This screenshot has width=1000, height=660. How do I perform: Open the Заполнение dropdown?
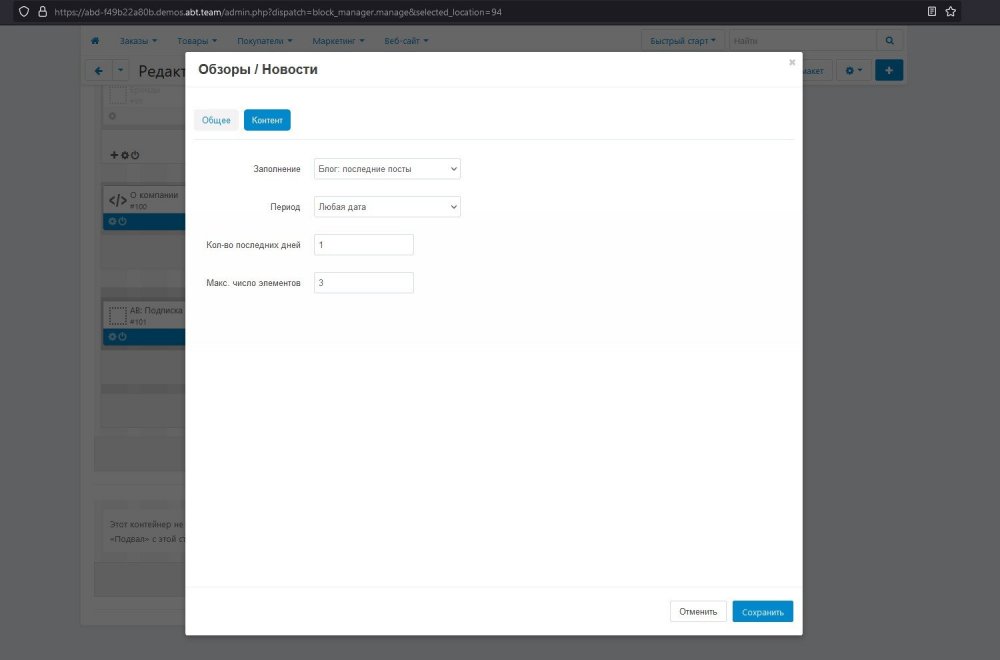[x=387, y=169]
